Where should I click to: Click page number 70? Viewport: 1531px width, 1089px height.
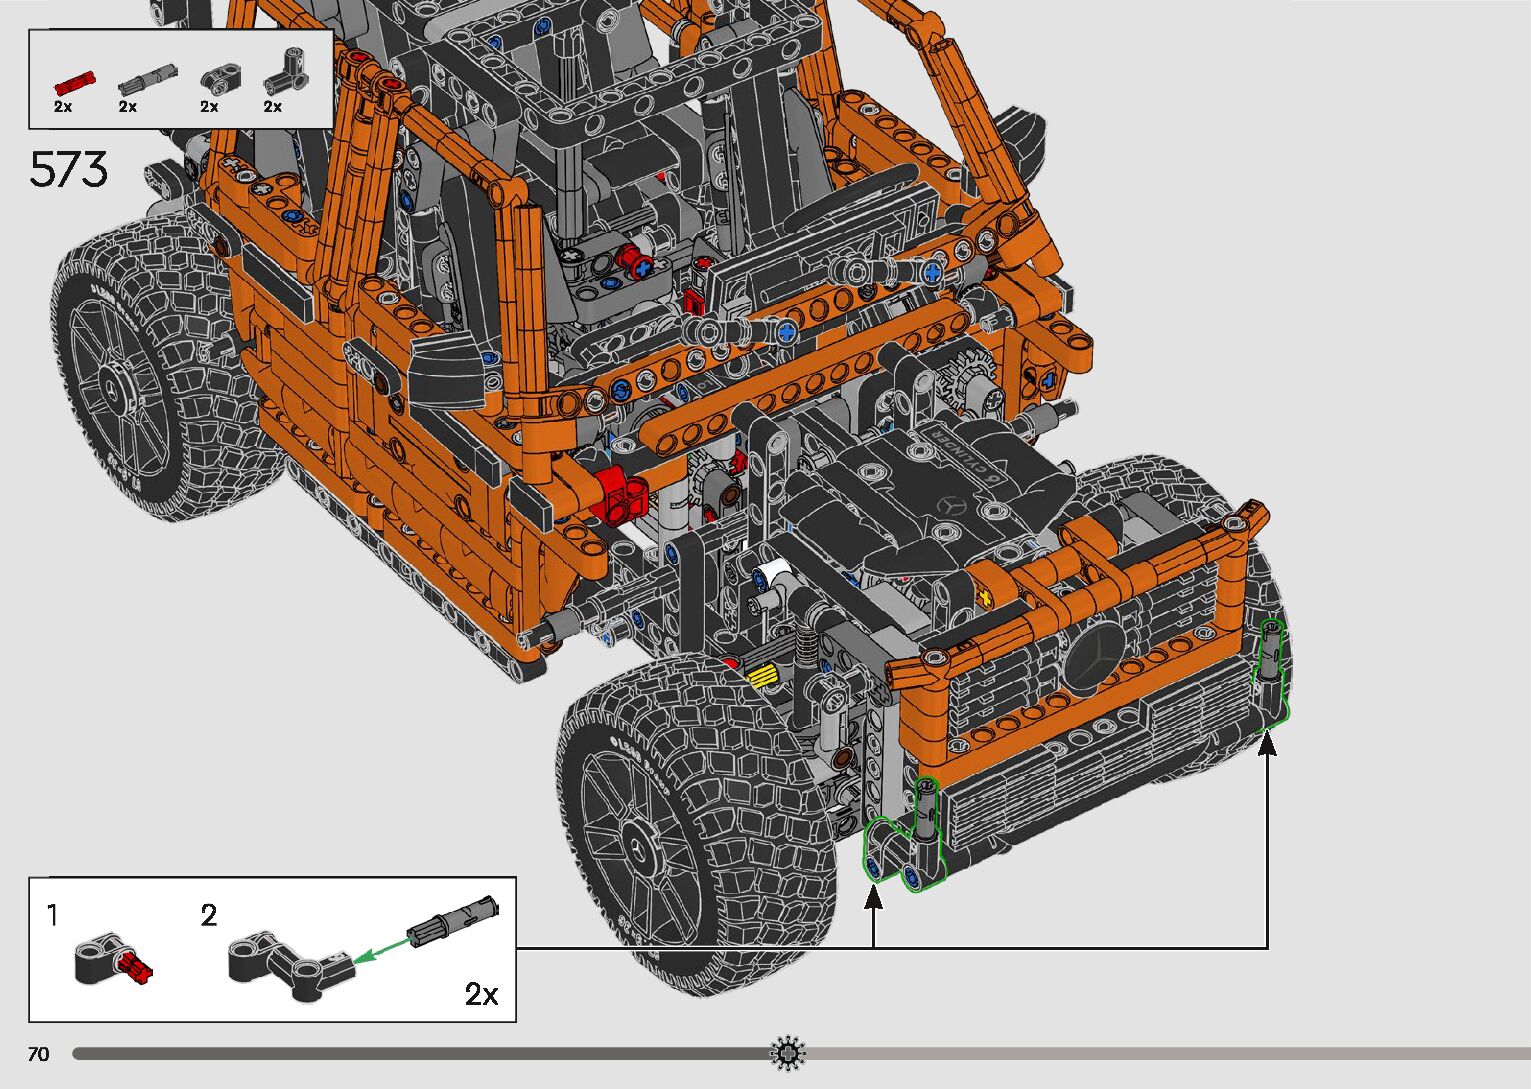[x=39, y=1054]
